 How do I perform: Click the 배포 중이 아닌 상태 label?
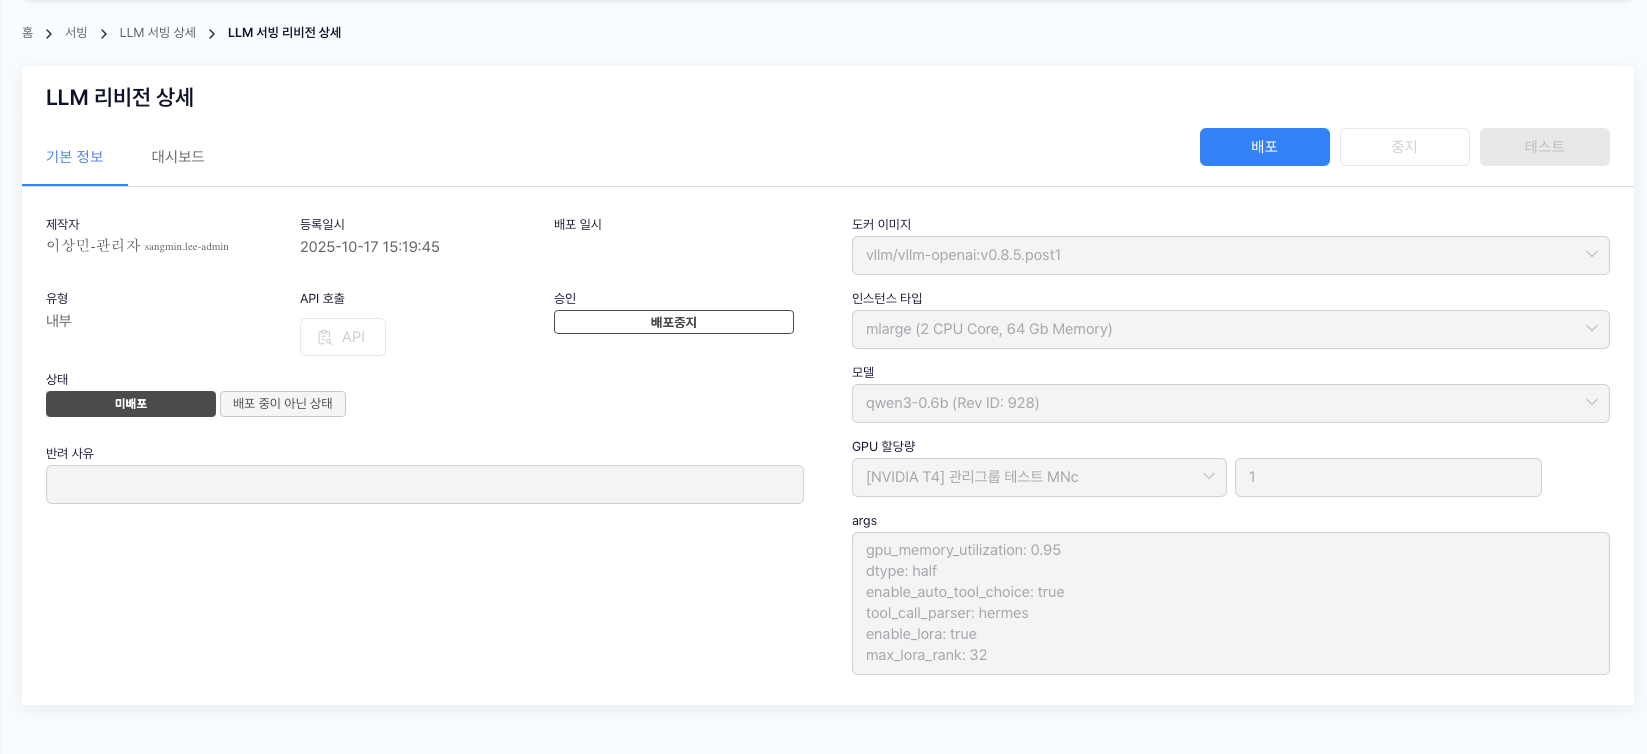tap(283, 404)
